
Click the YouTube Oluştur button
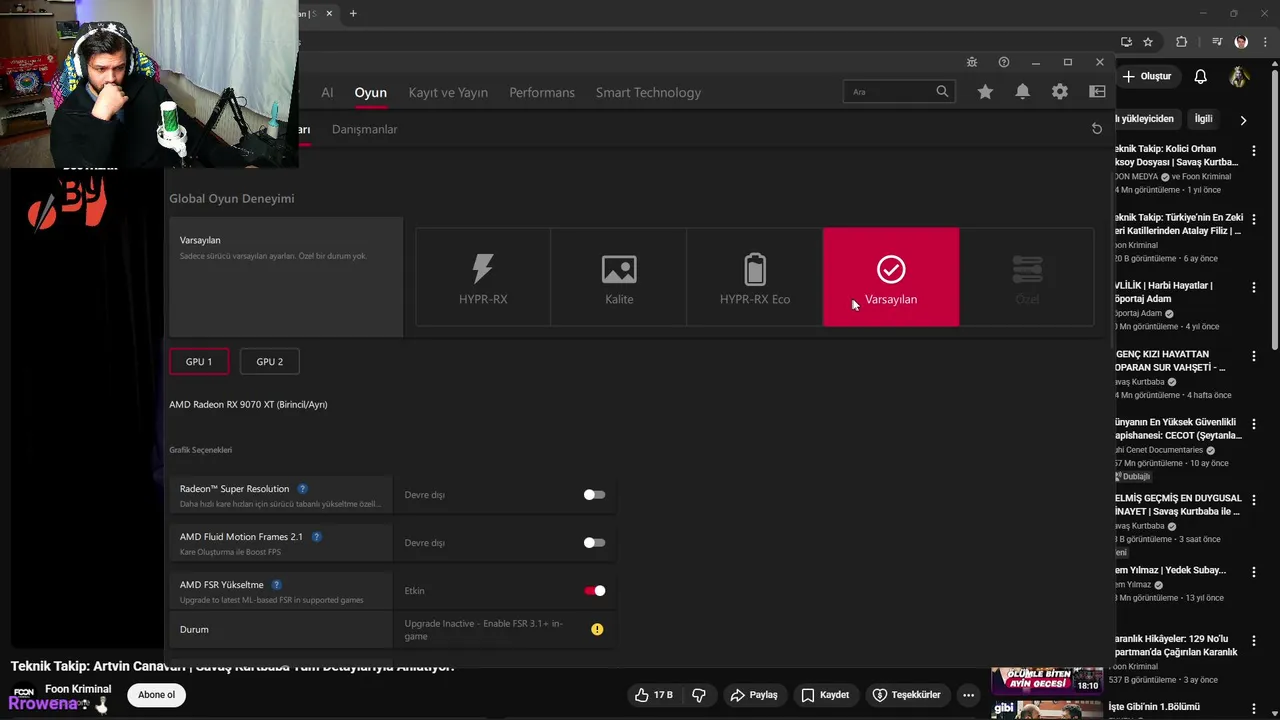click(1147, 77)
